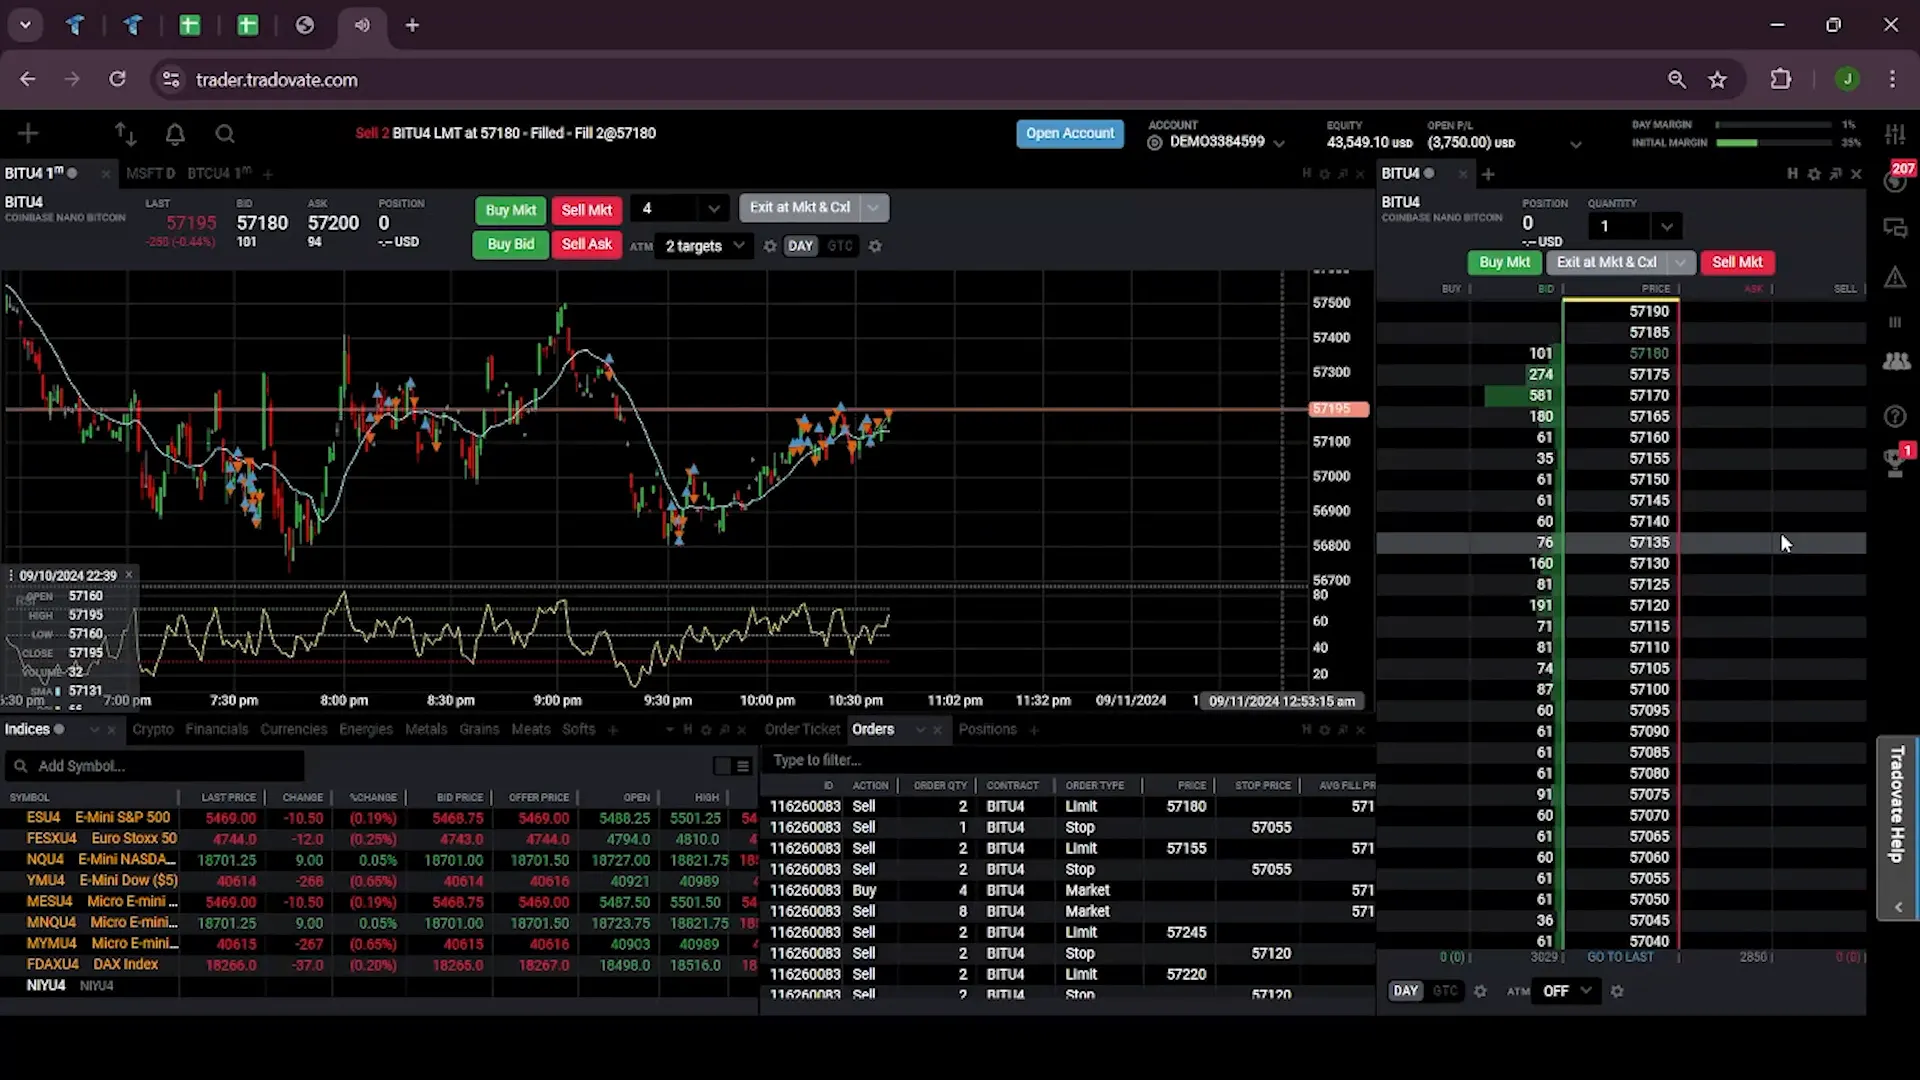Open gear next to DOM ATM OFF dropdown
Viewport: 1920px width, 1080px height.
click(1617, 991)
